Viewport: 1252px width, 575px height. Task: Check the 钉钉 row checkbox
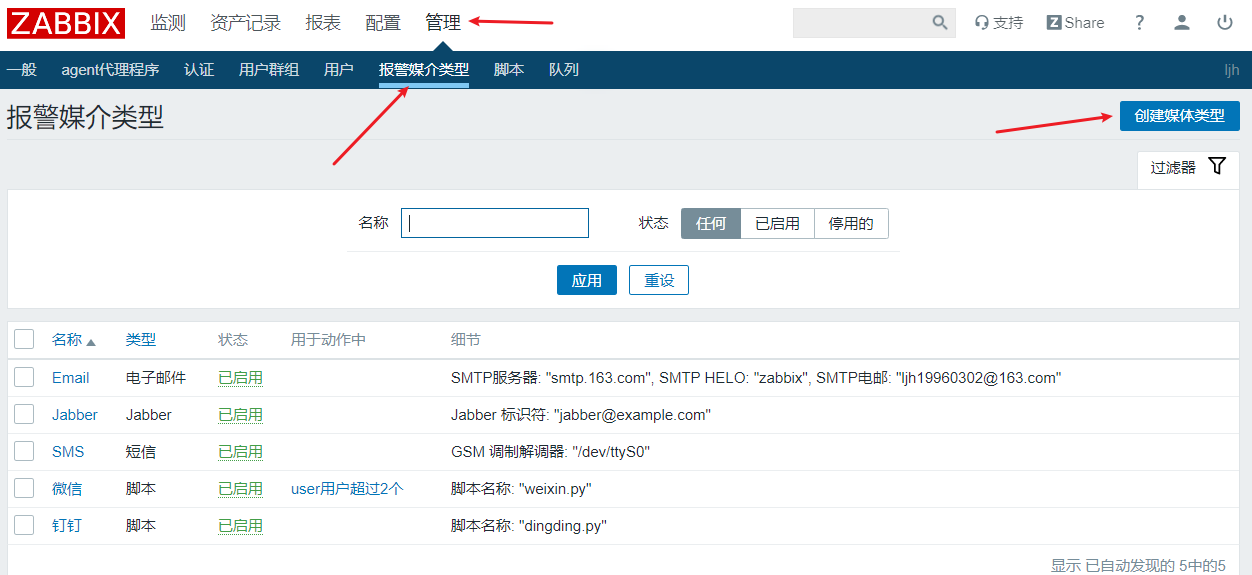24,525
